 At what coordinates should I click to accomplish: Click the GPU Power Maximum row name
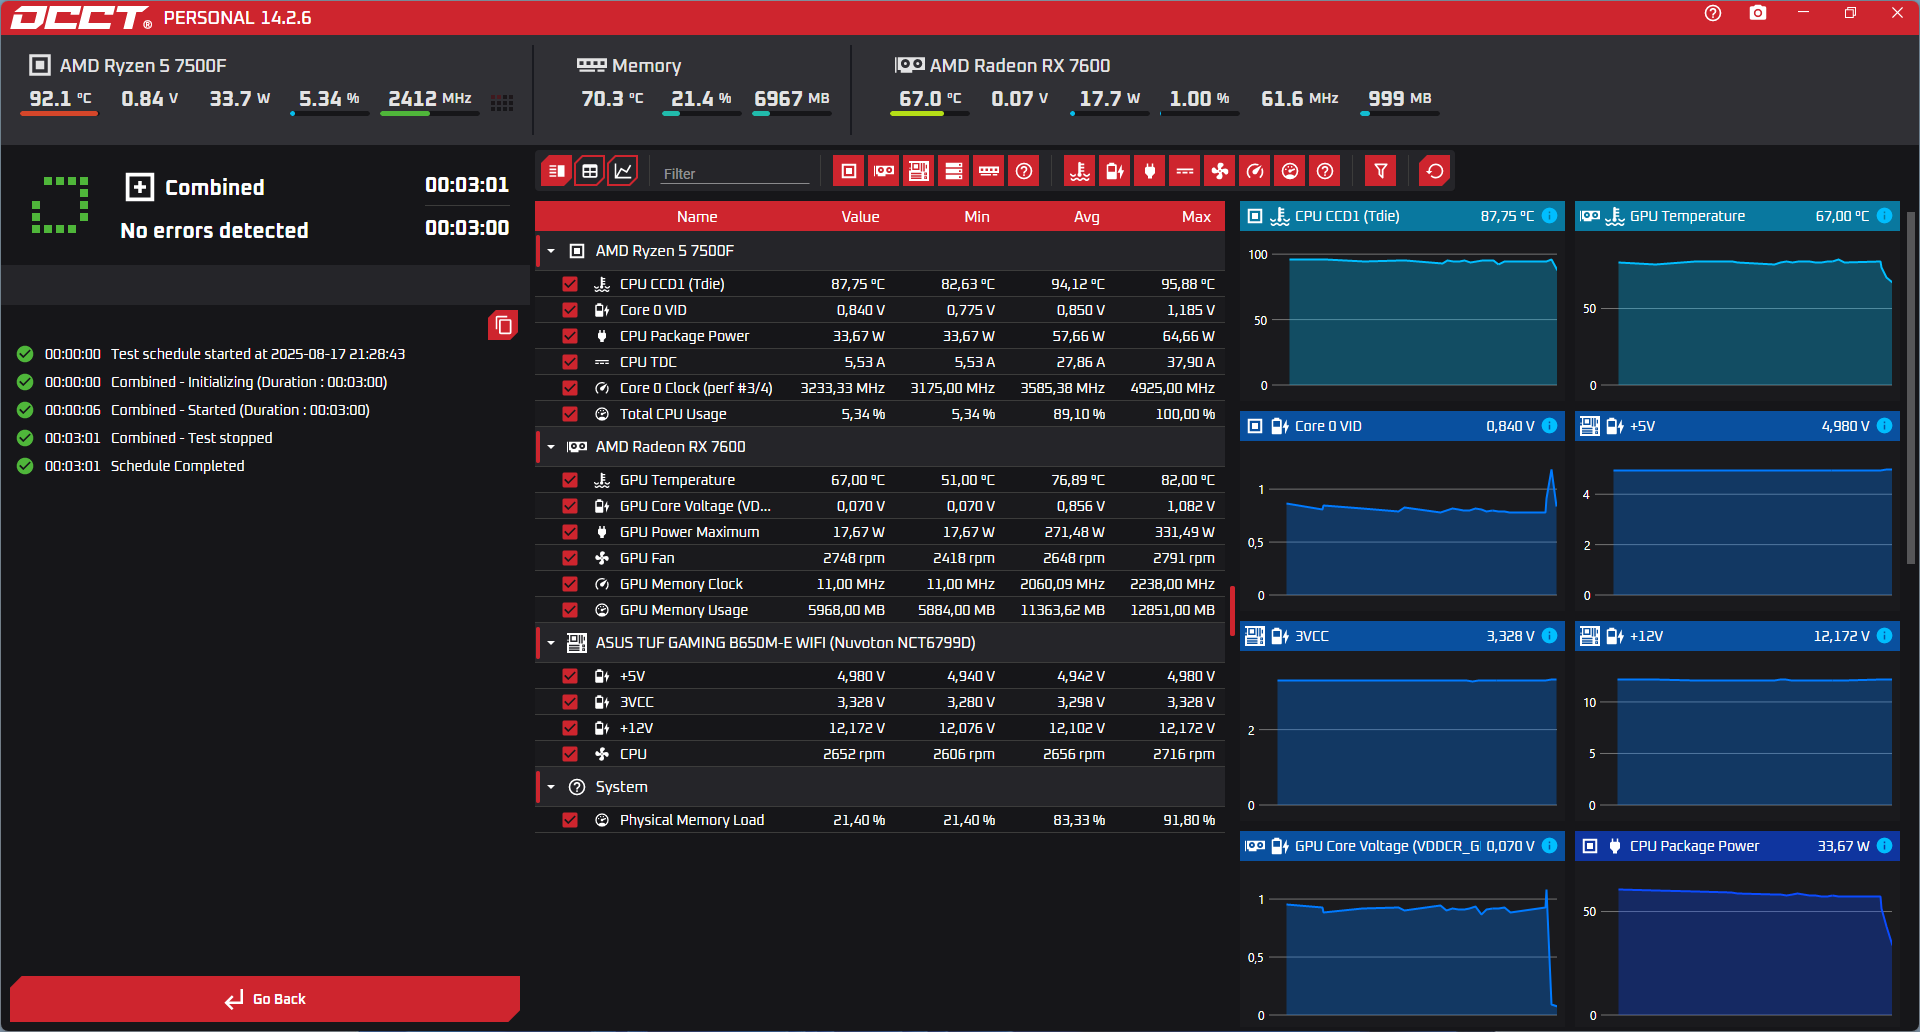[x=689, y=532]
